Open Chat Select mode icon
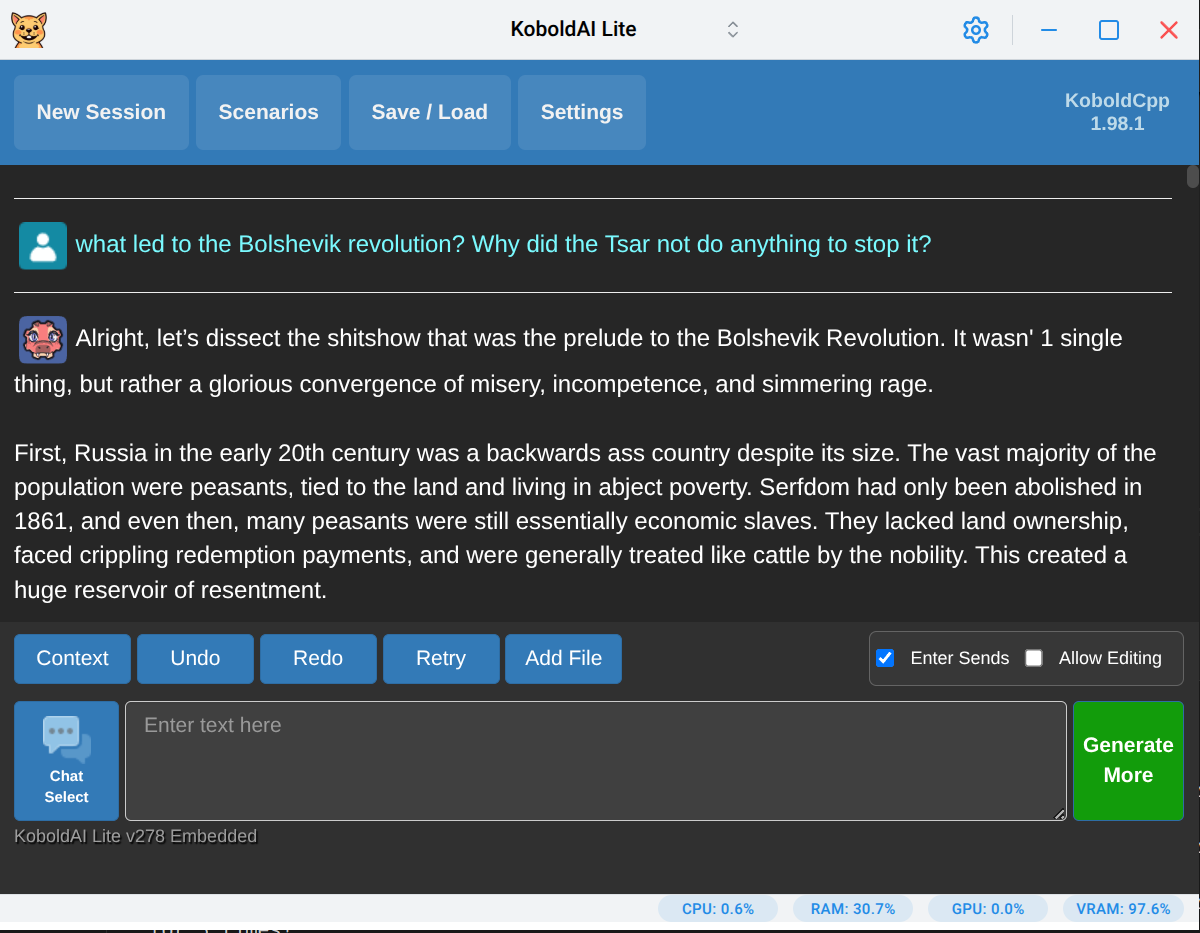 coord(67,761)
